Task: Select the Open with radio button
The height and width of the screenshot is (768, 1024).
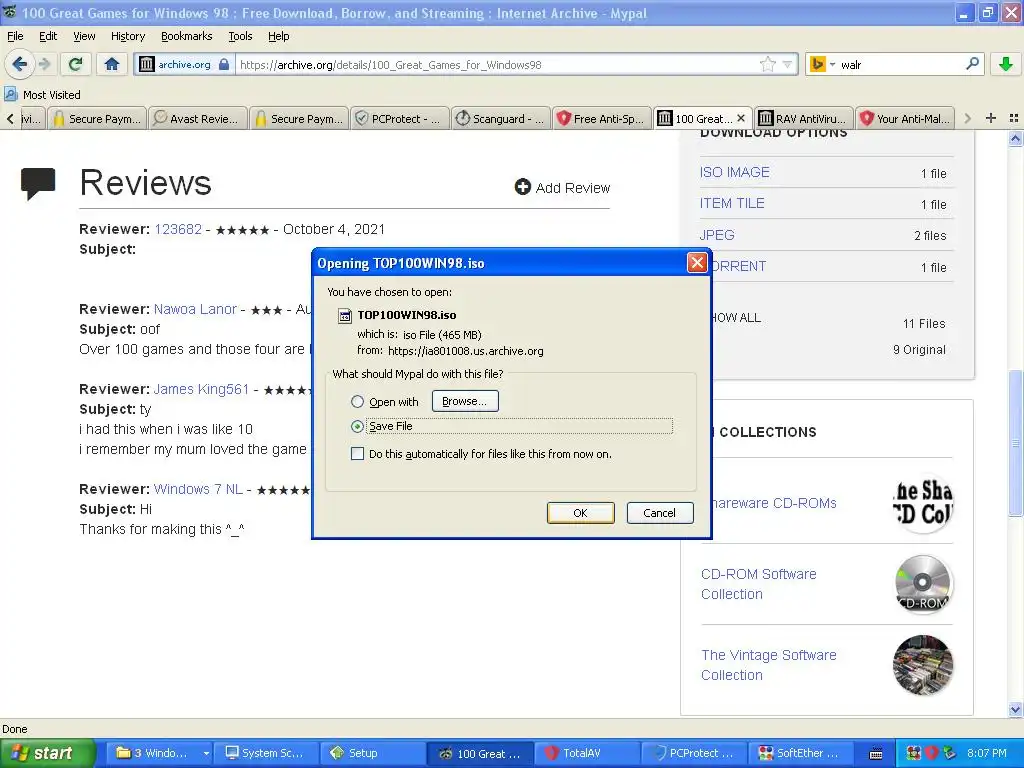Action: point(357,402)
